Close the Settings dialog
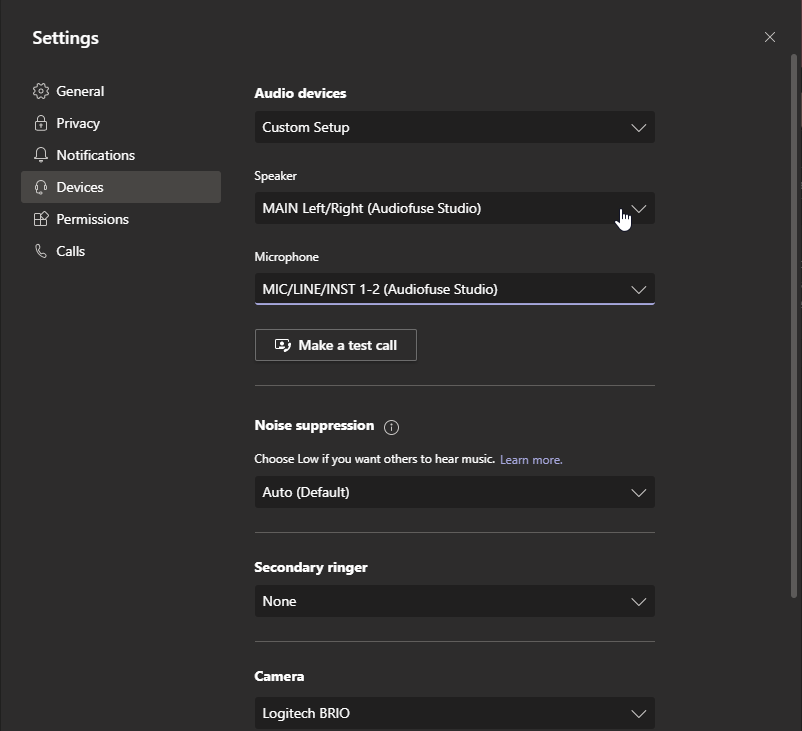This screenshot has width=802, height=731. 769,37
